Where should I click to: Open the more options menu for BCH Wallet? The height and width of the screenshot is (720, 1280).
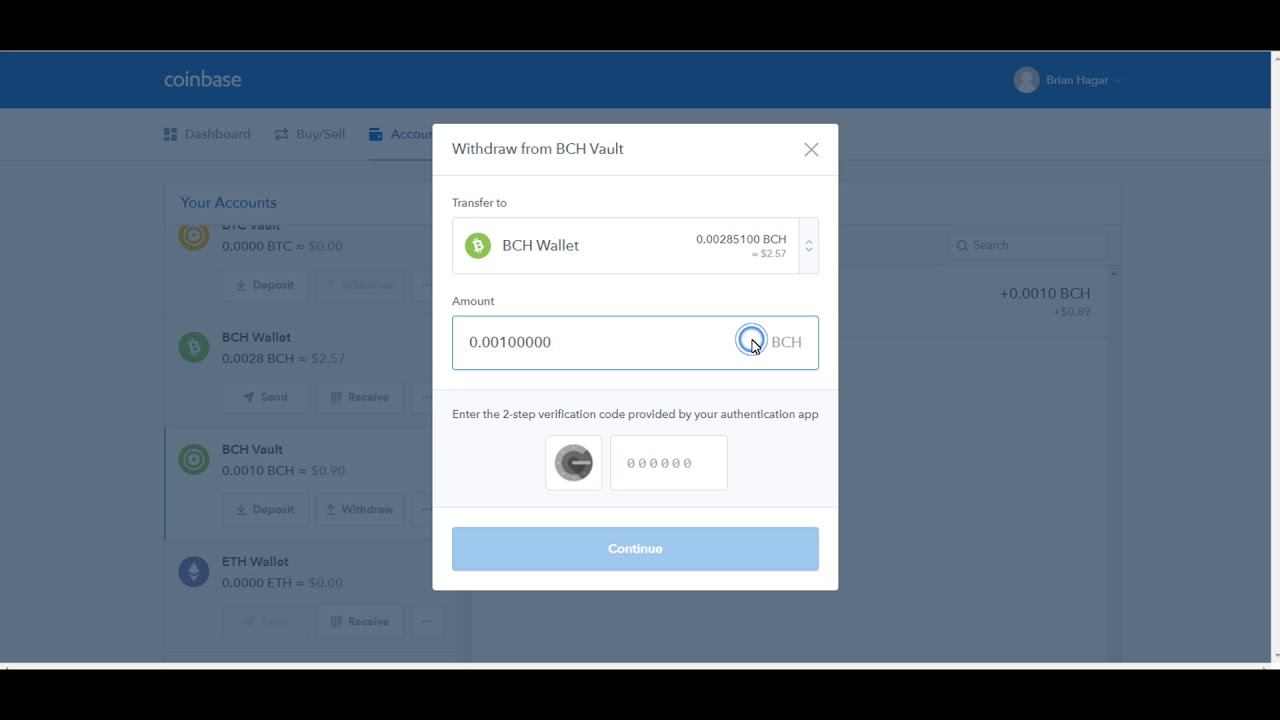(x=424, y=397)
